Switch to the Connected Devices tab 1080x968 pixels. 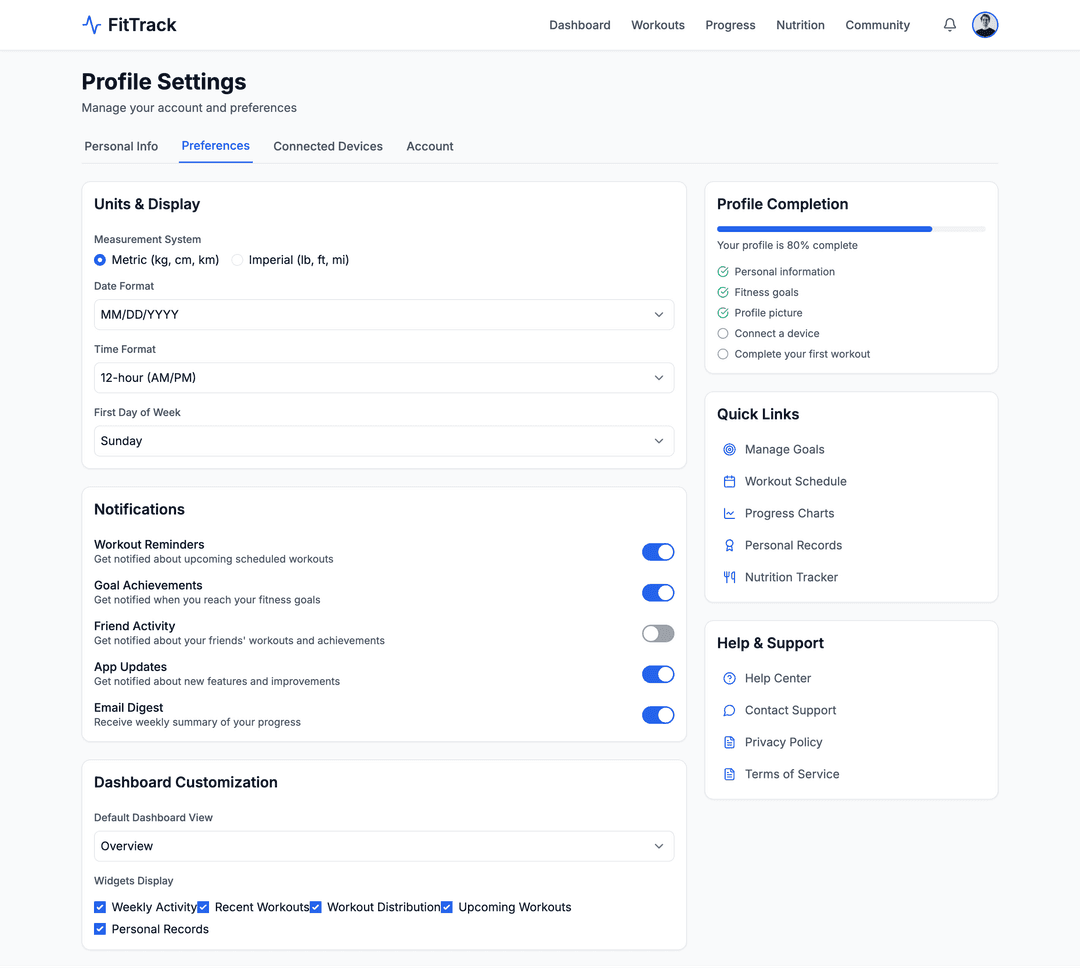tap(328, 147)
